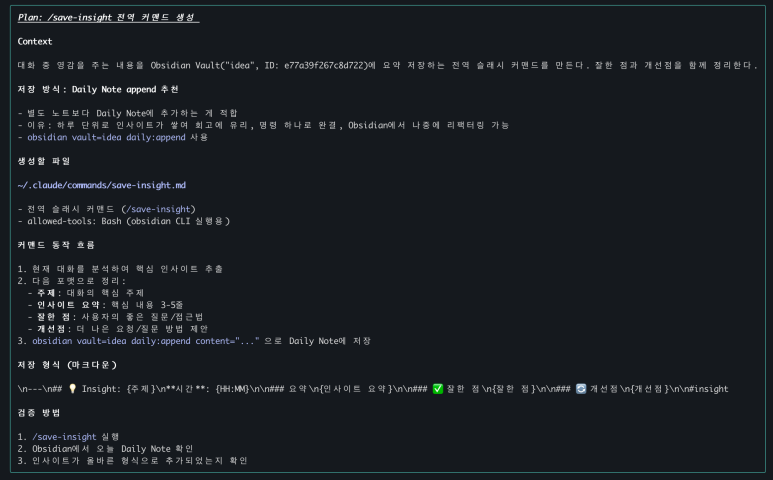This screenshot has height=480, width=773.
Task: Click the bold "인사이트 요약" bullet
Action: point(70,304)
